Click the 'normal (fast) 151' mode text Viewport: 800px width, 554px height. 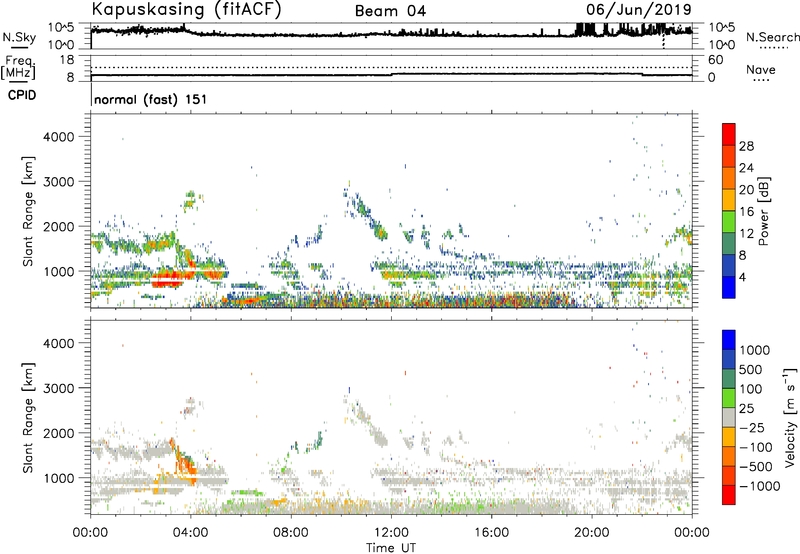151,99
